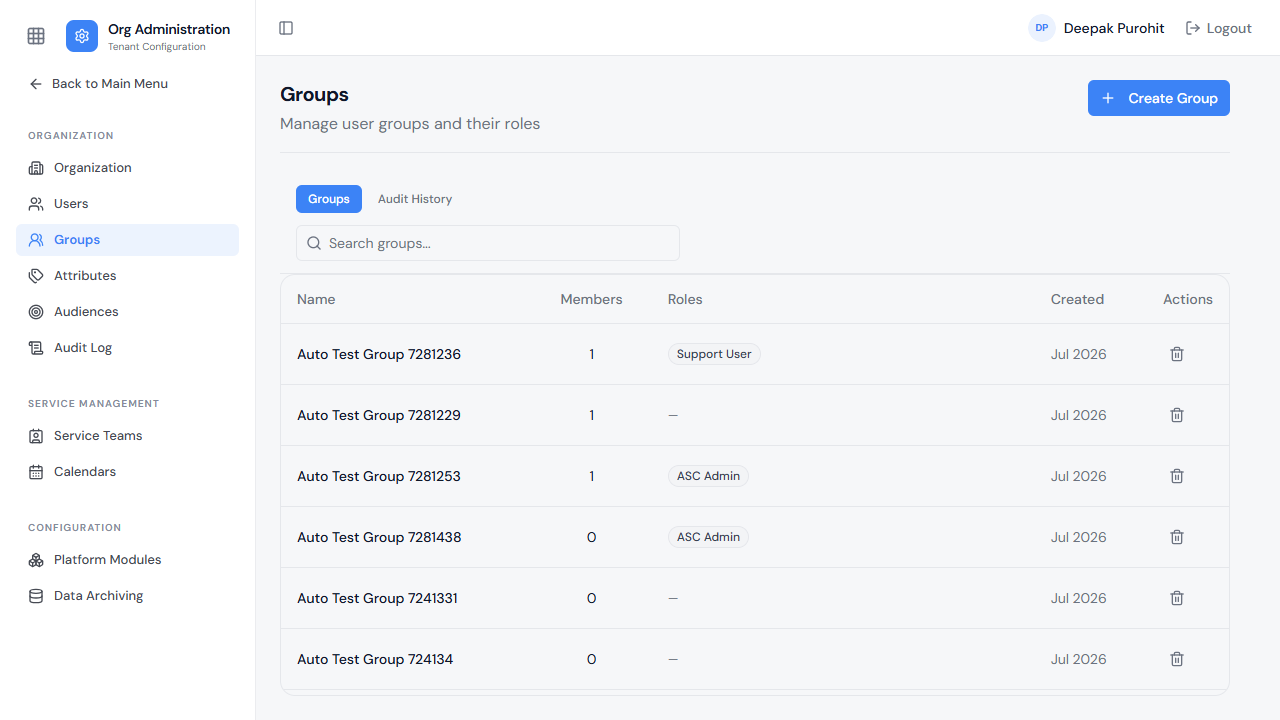Click the Logout button
Viewport: 1280px width, 720px height.
pos(1218,28)
